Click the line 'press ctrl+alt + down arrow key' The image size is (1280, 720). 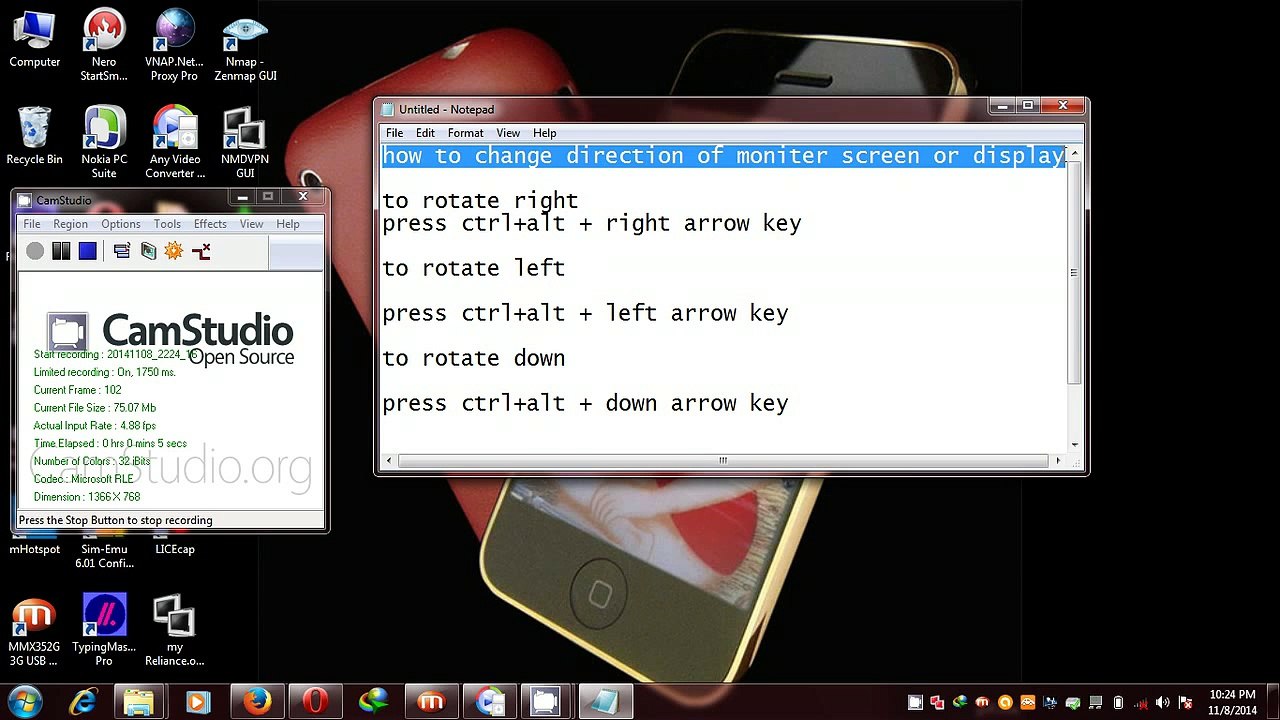pos(585,403)
